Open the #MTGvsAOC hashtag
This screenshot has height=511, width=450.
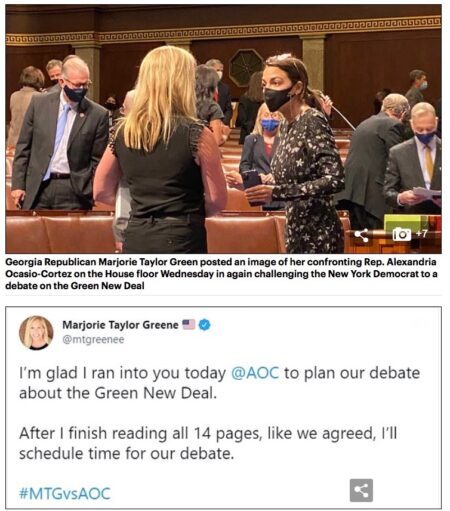point(65,493)
